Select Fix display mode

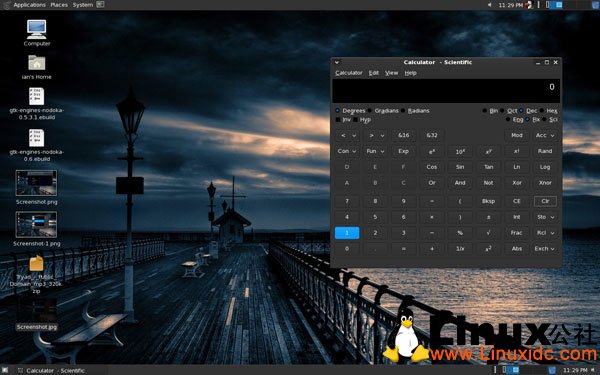point(533,119)
